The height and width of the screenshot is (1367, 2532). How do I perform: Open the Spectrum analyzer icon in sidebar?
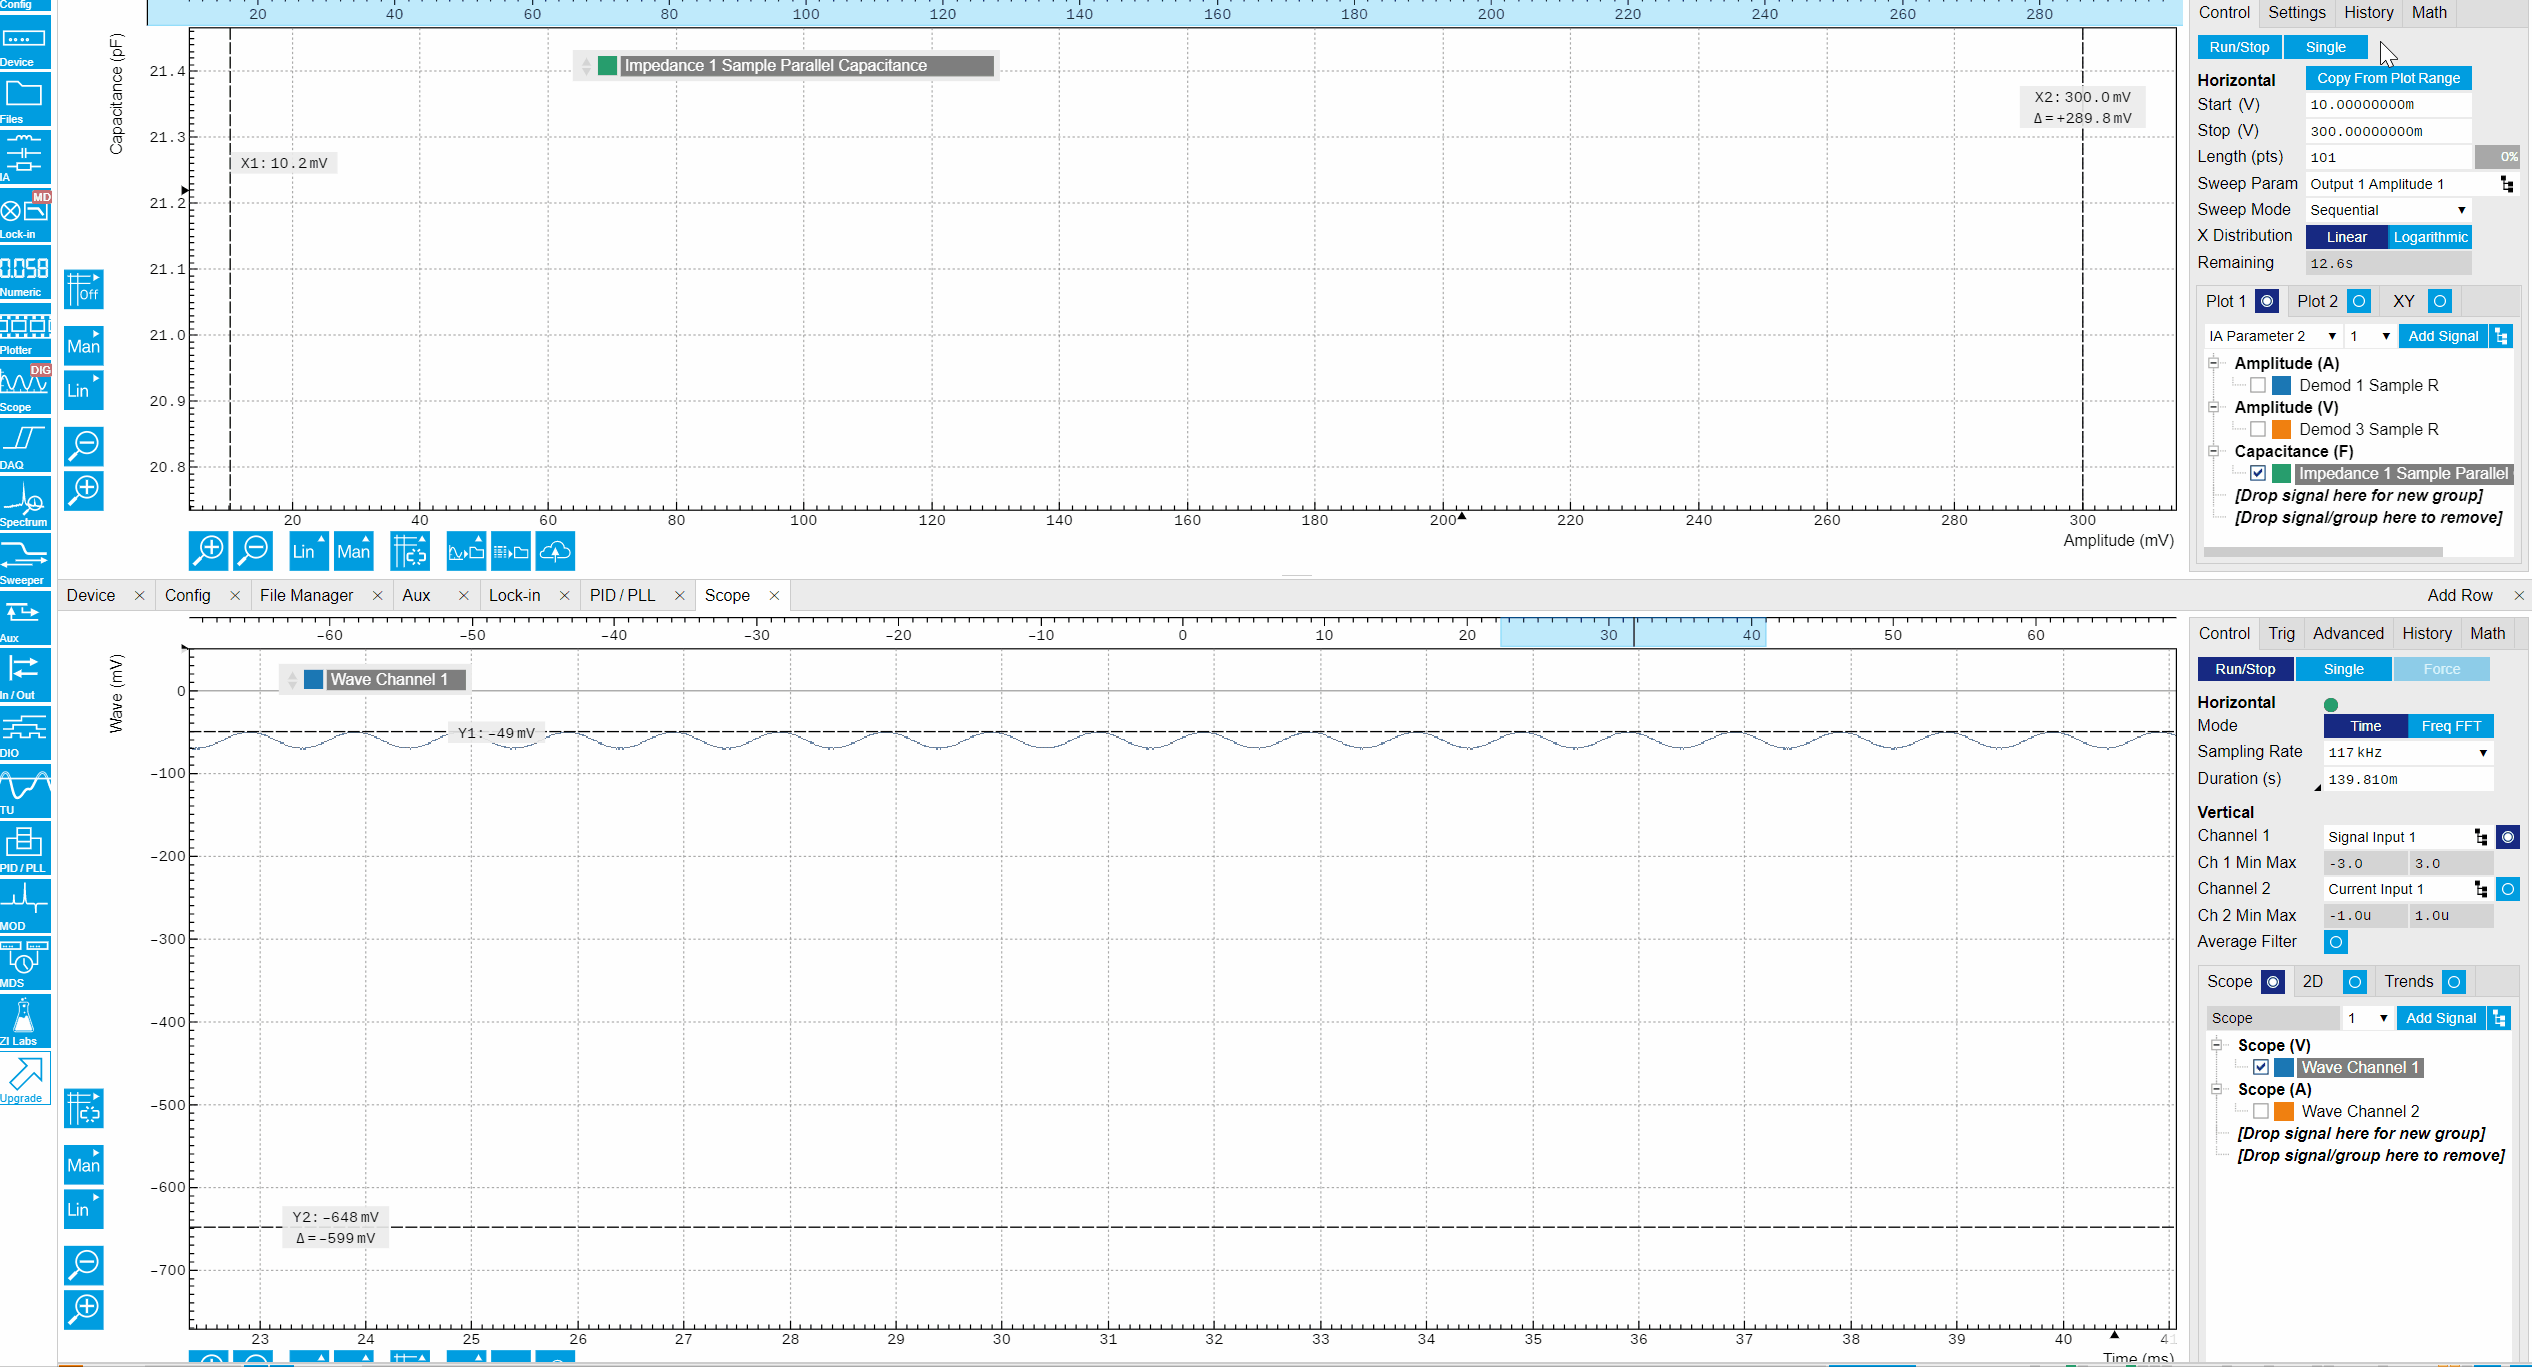25,500
